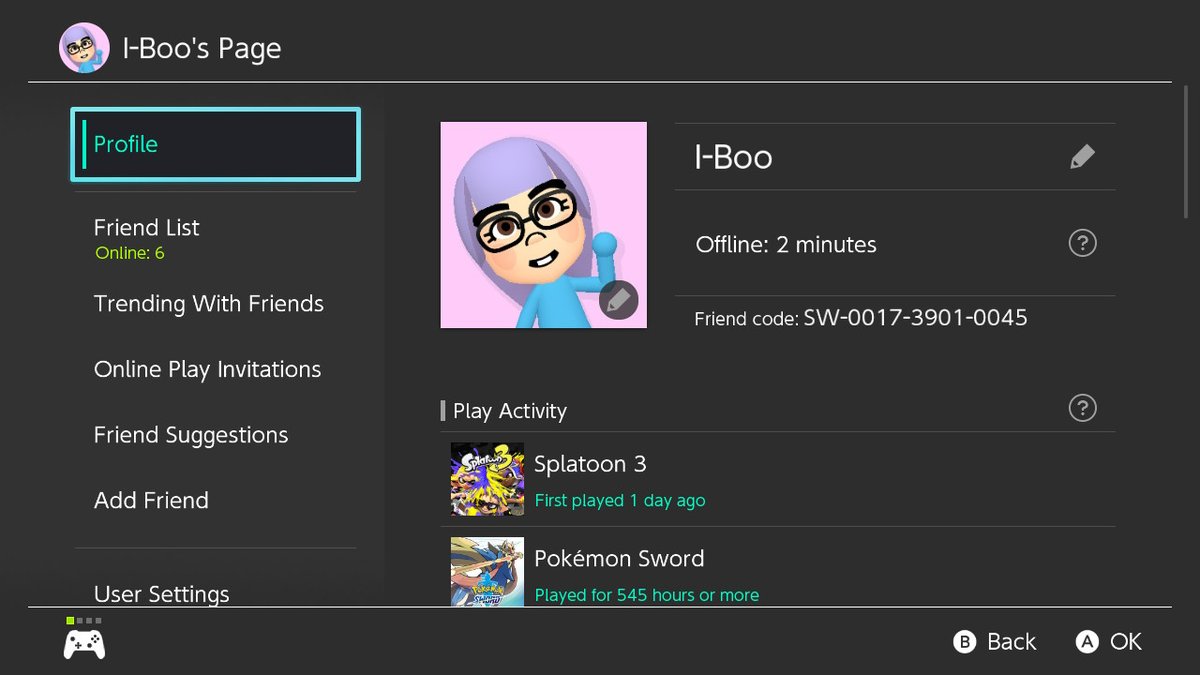The width and height of the screenshot is (1200, 675).
Task: Click 'First played 1 day ago' text
Action: [620, 501]
